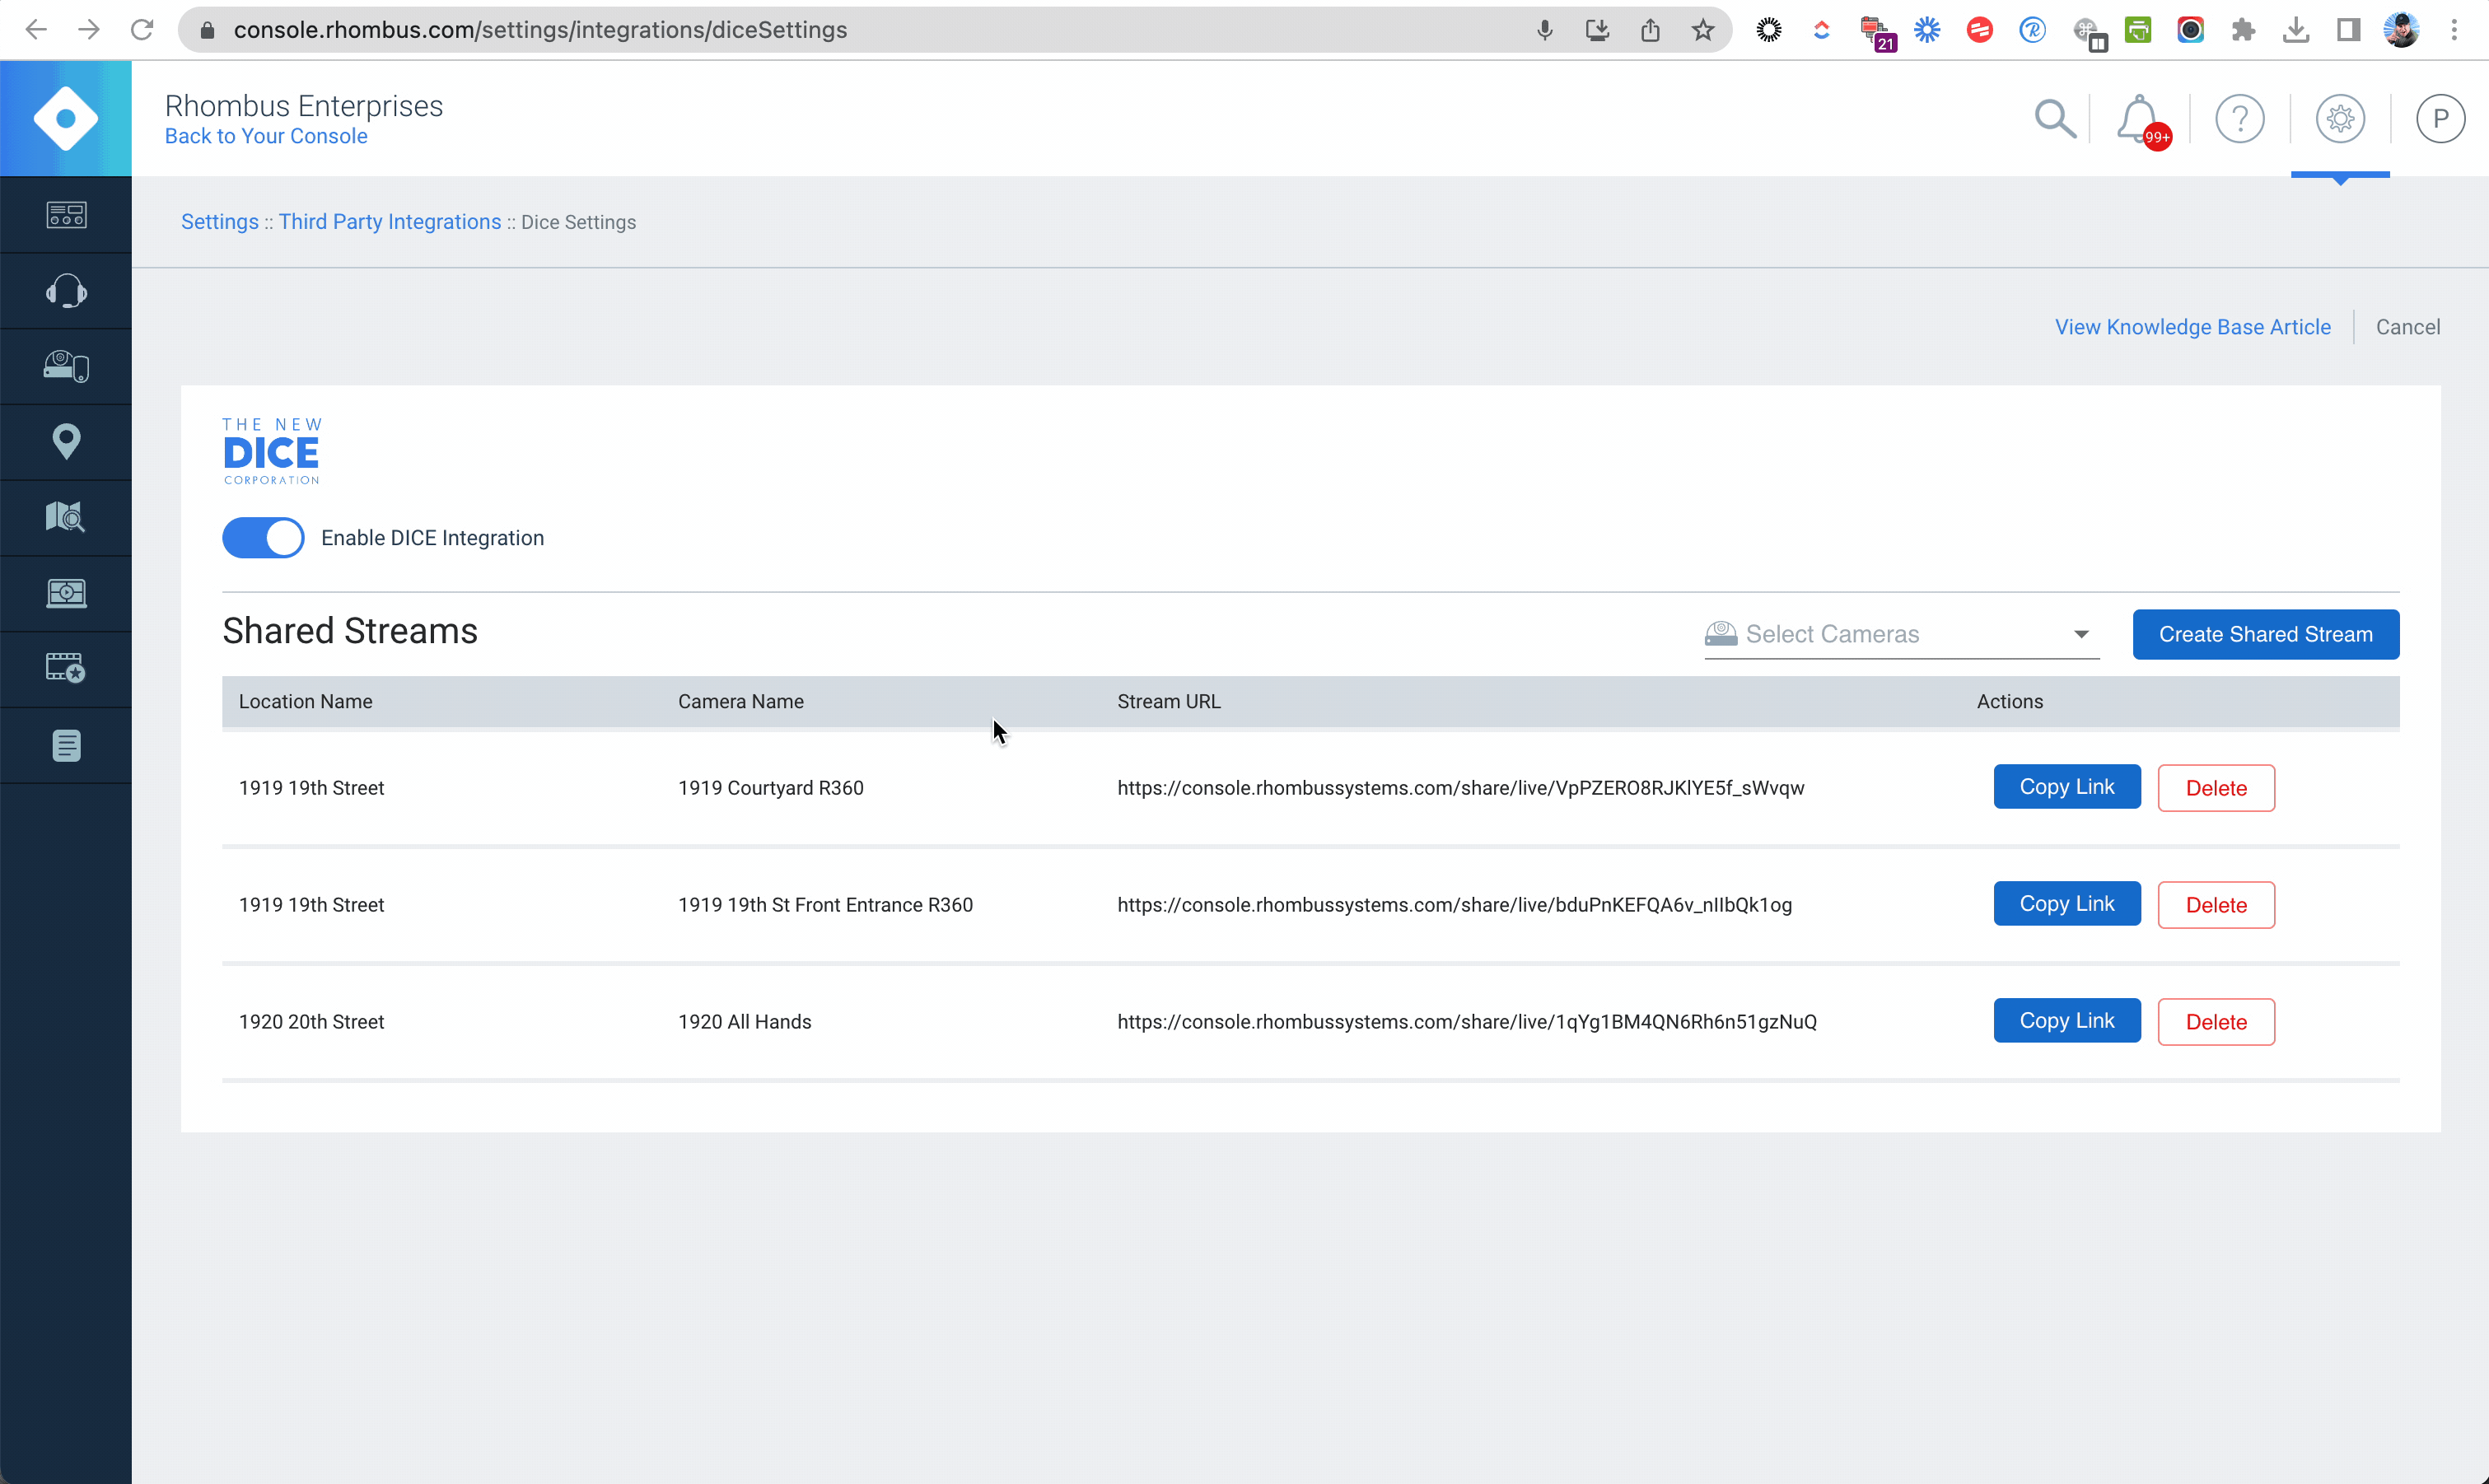
Task: Open the reports document sidebar icon
Action: click(66, 746)
